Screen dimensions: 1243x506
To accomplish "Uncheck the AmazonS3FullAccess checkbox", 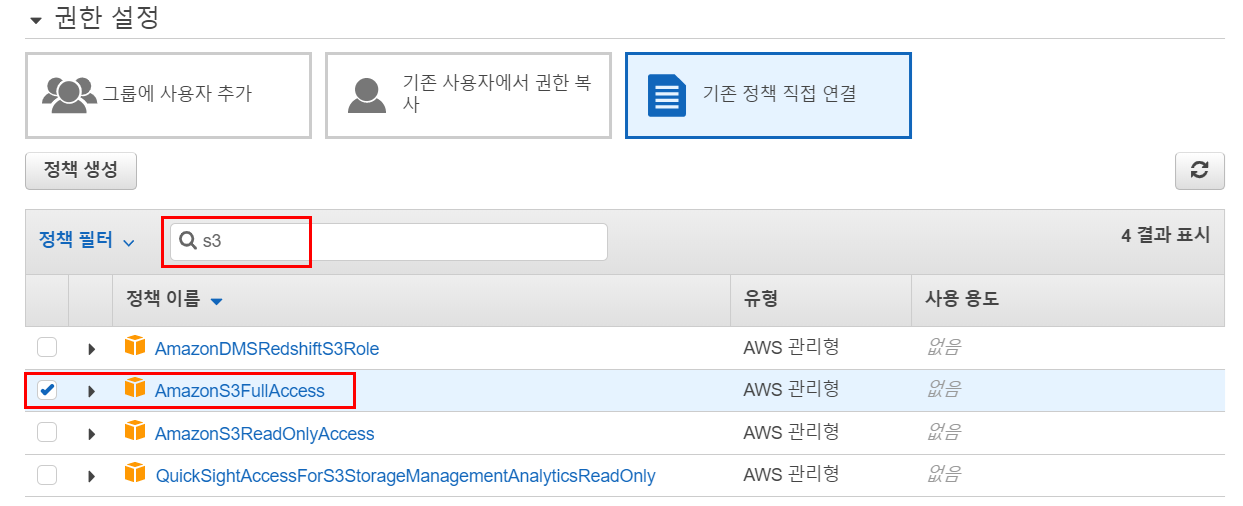I will pos(47,390).
